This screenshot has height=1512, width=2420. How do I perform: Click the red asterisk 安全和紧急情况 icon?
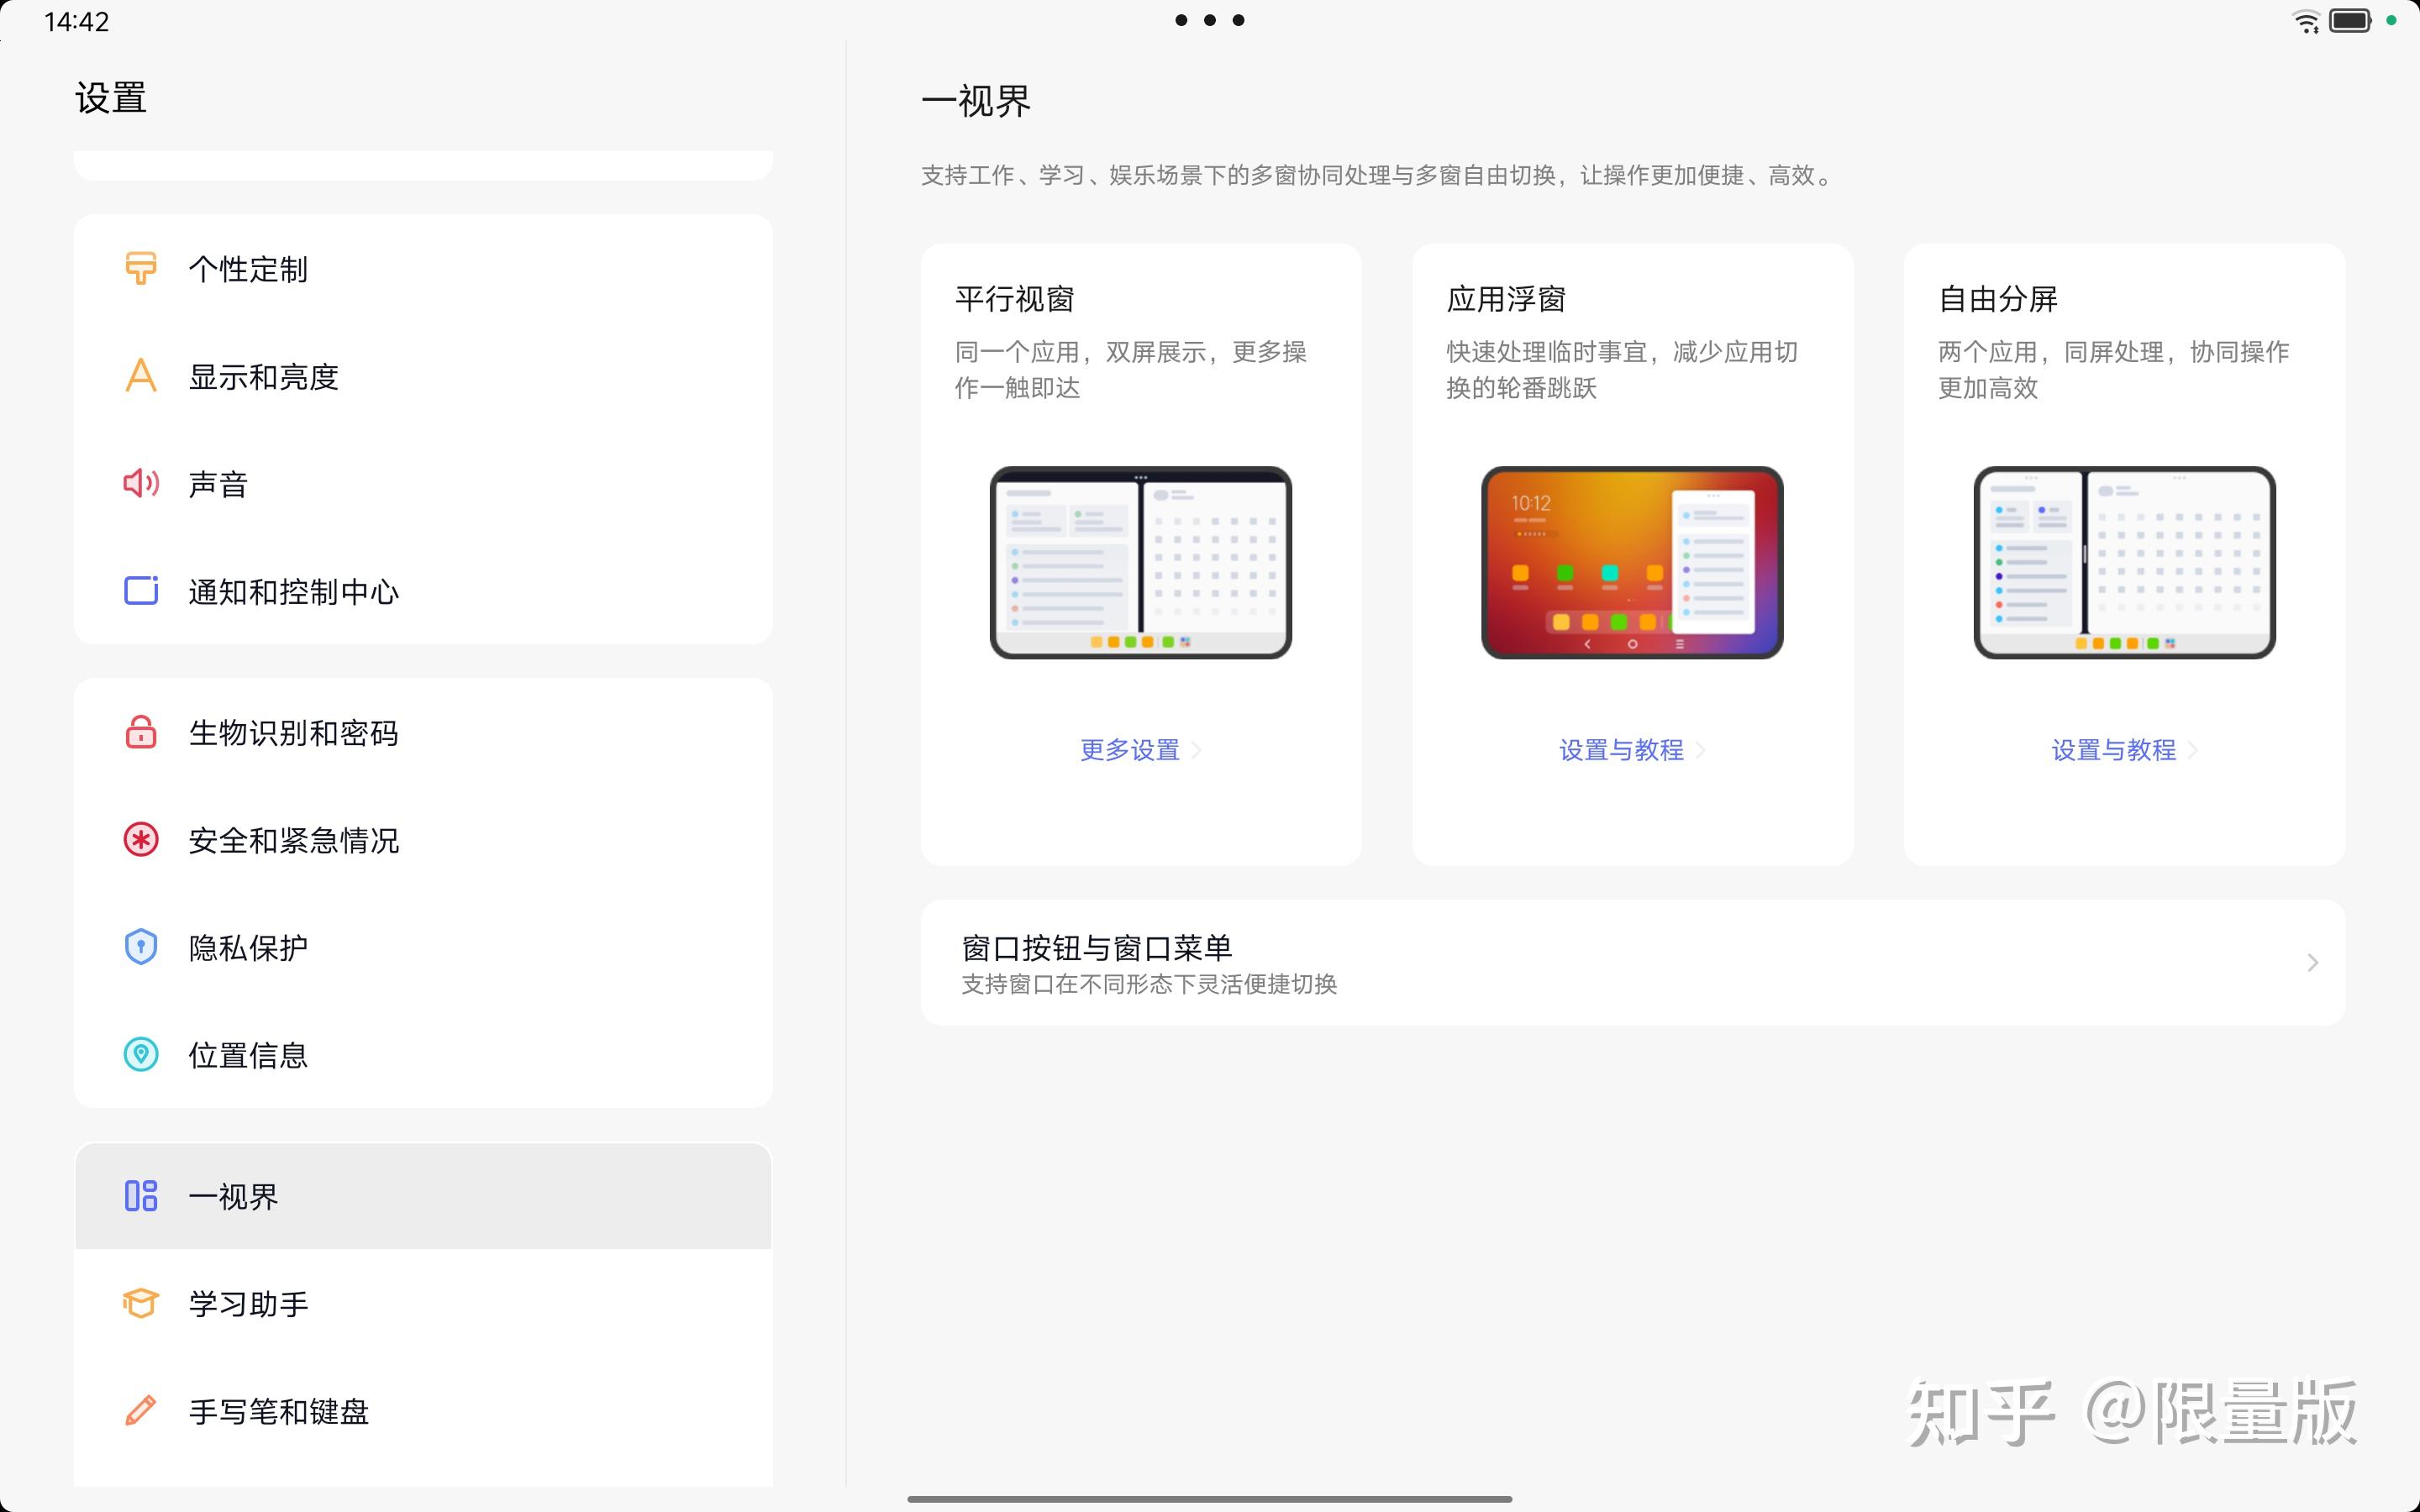click(140, 840)
